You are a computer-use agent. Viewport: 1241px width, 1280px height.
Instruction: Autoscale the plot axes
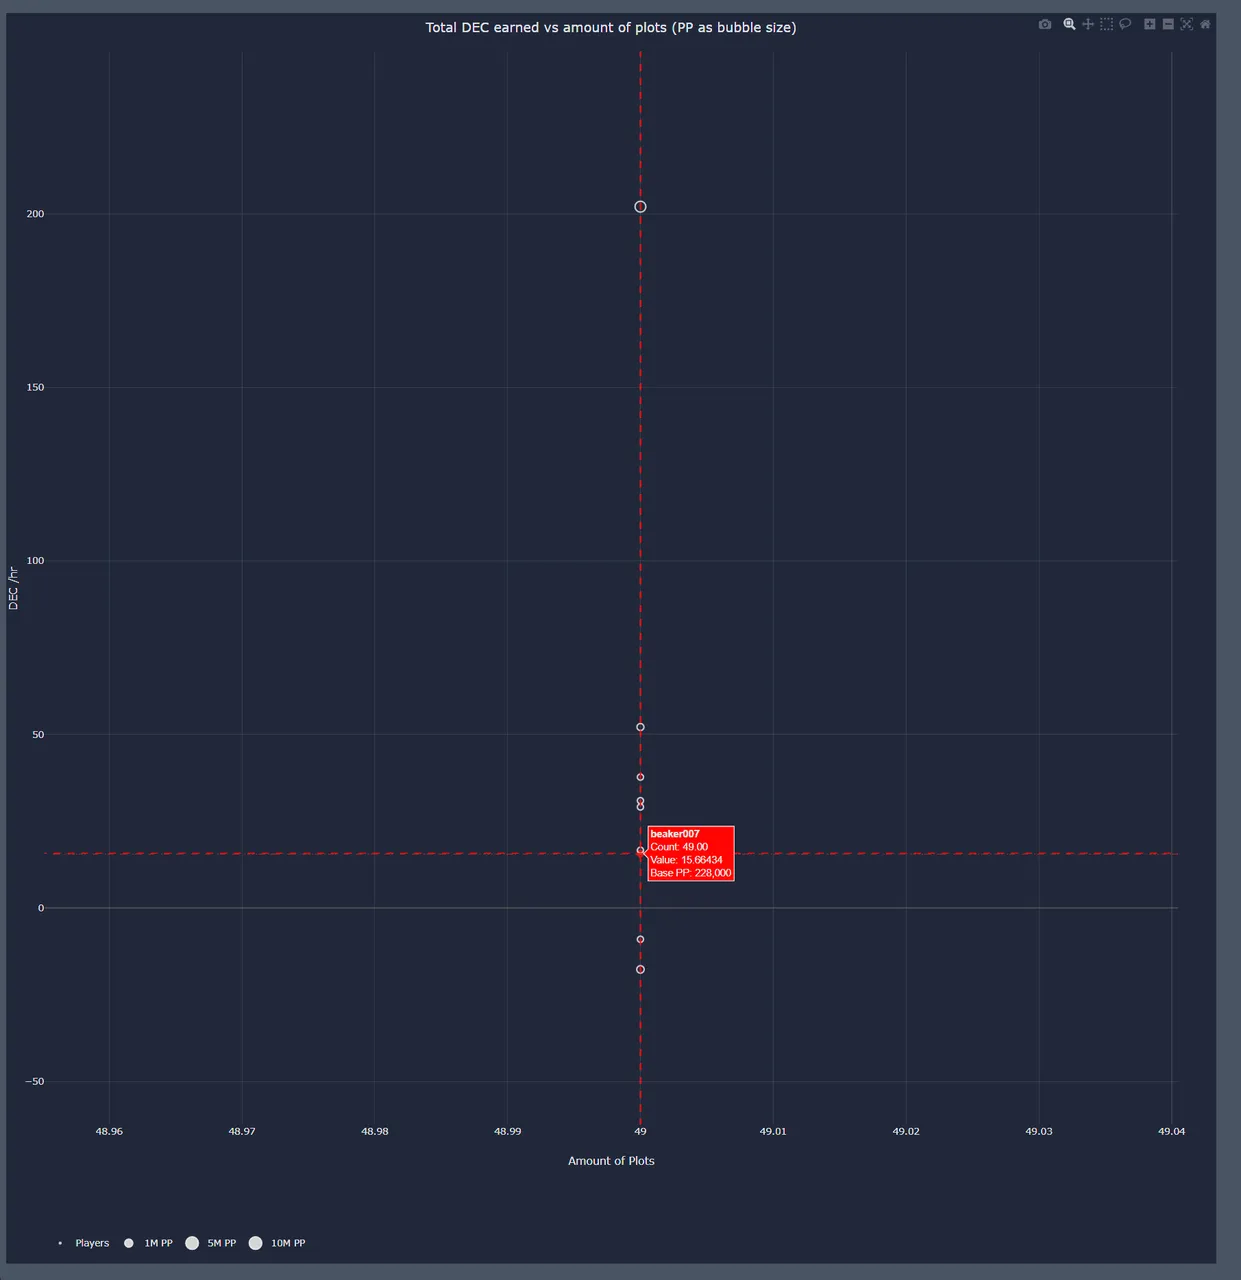(x=1187, y=24)
